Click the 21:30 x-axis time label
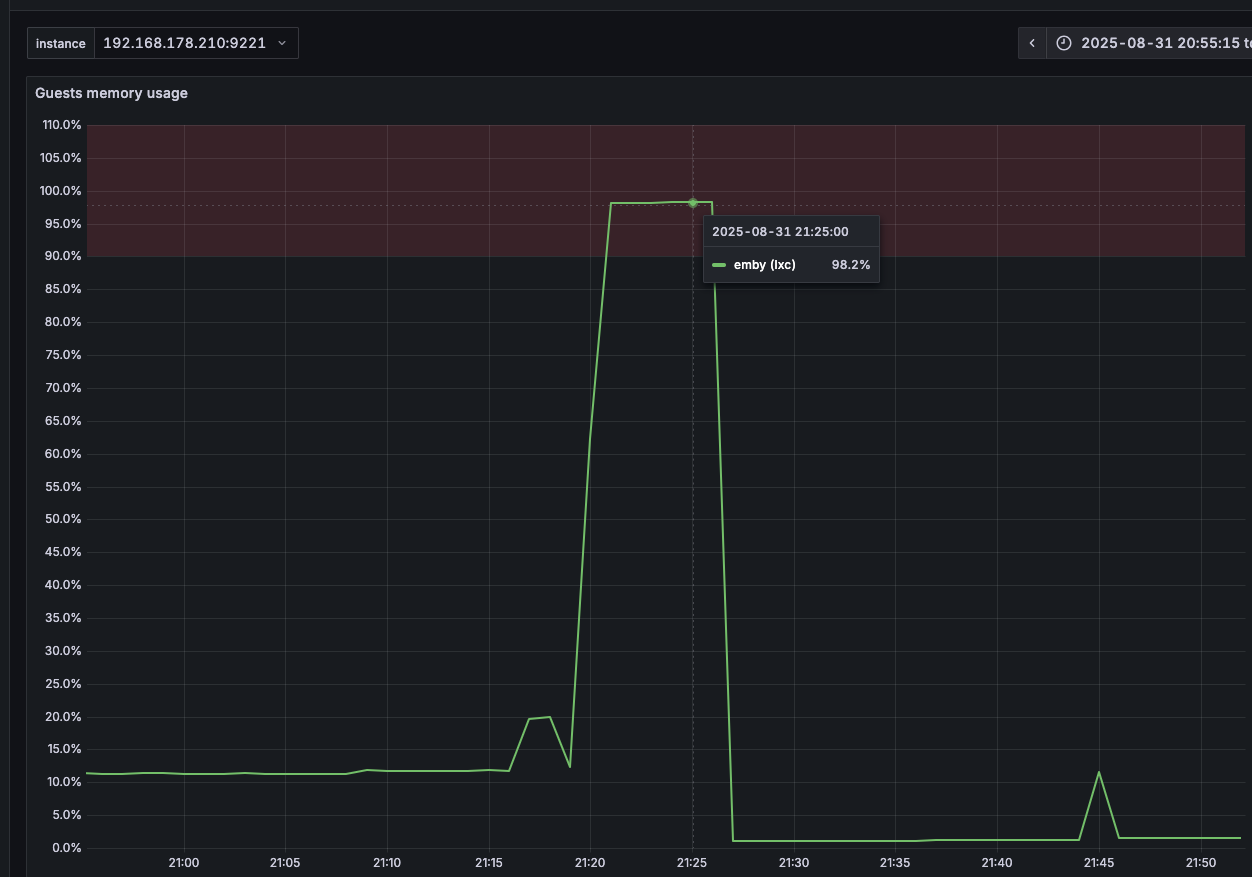 pos(794,862)
